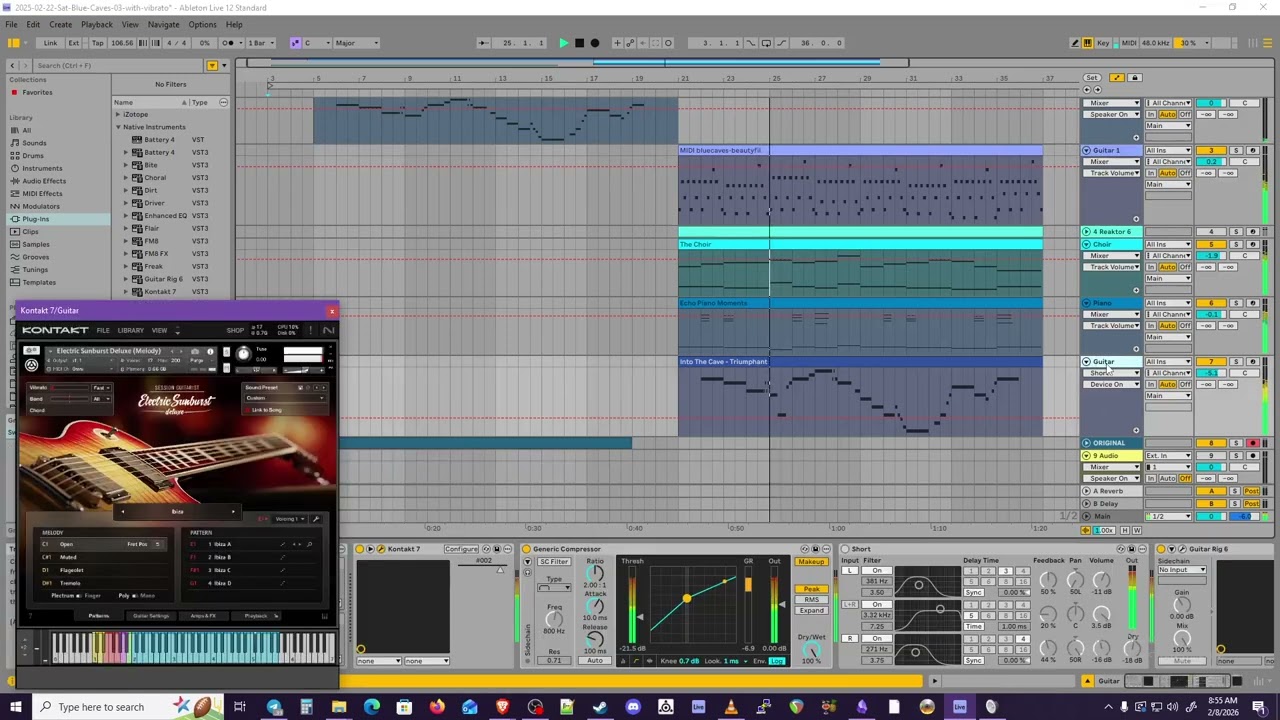This screenshot has height=720, width=1280.
Task: Toggle the Key map mode button
Action: [x=1103, y=43]
